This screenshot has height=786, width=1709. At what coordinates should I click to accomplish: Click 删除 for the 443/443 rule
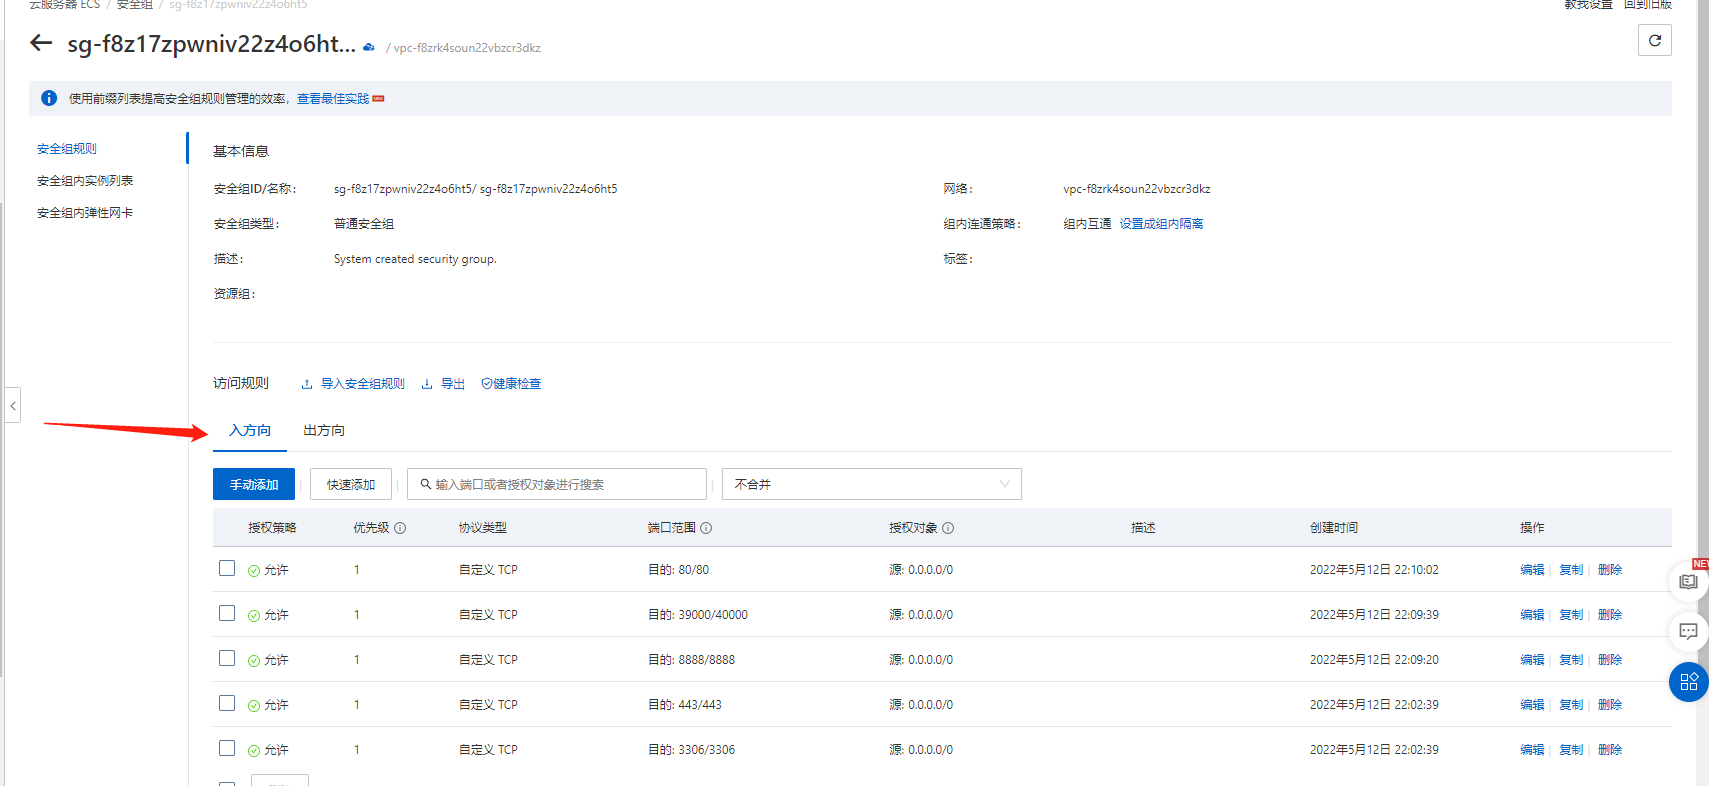click(x=1610, y=705)
